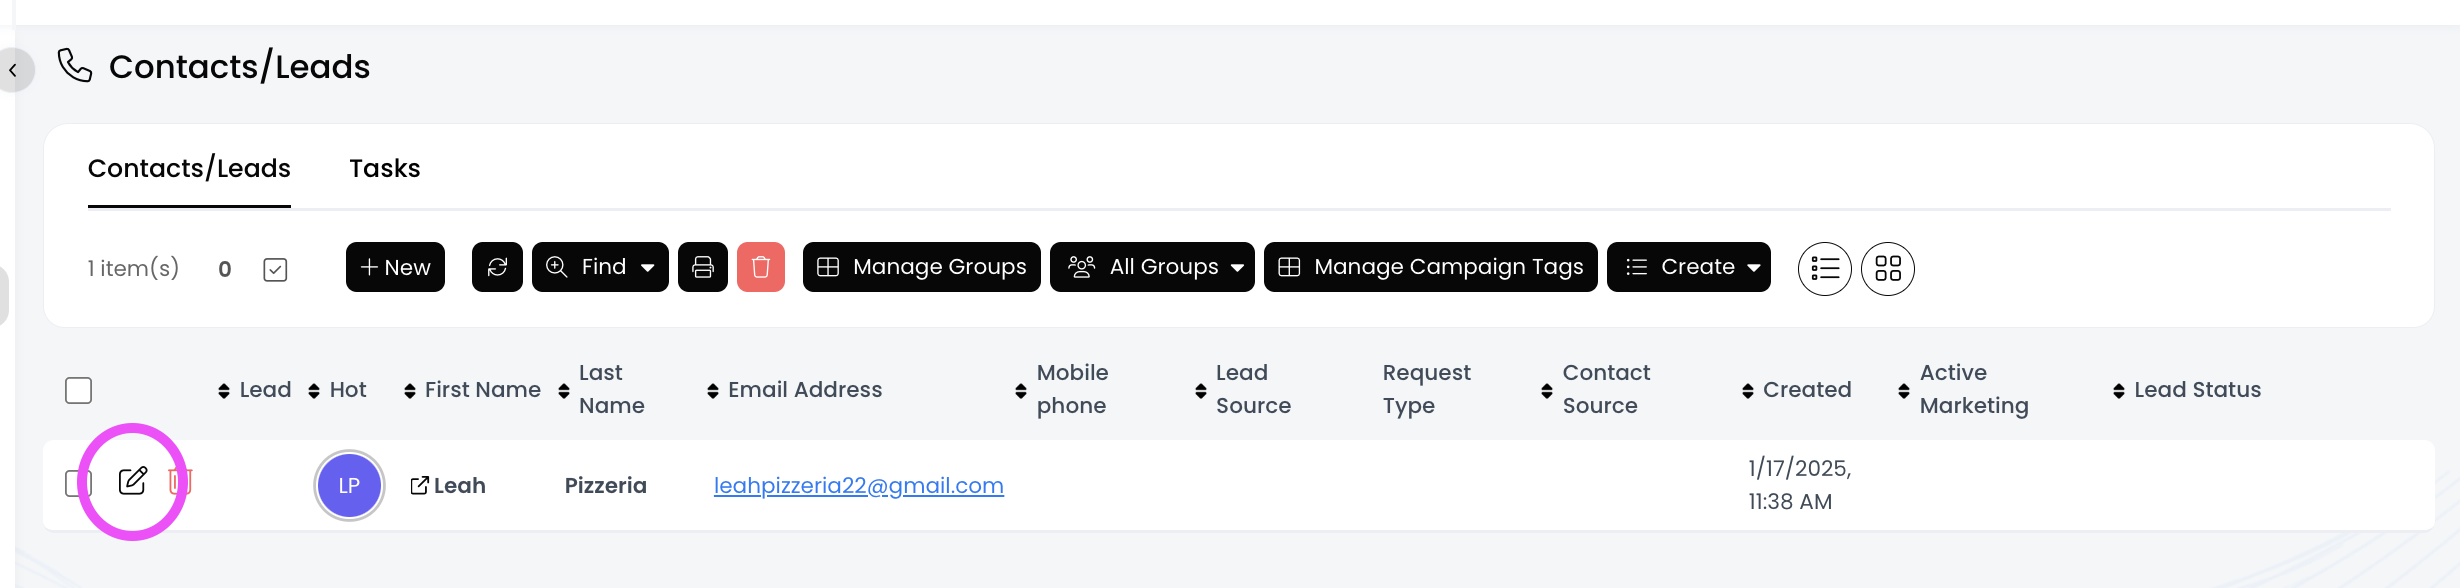Open the Find dropdown
This screenshot has height=588, width=2460.
coord(600,267)
